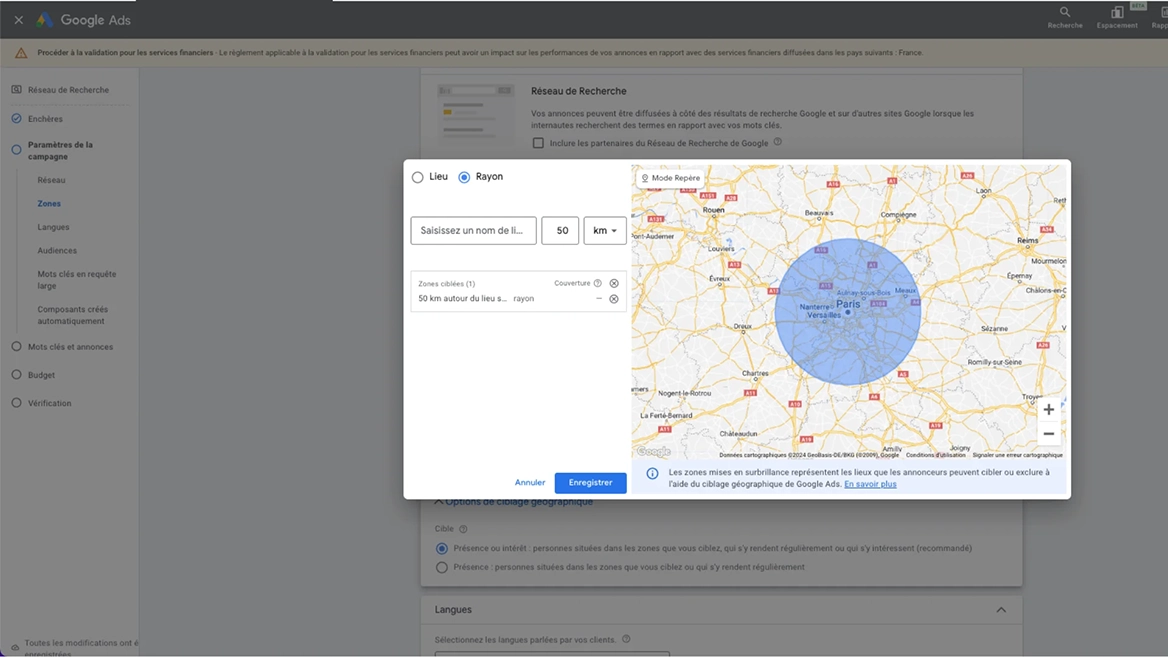Click the Google Ads logo

coord(84,20)
